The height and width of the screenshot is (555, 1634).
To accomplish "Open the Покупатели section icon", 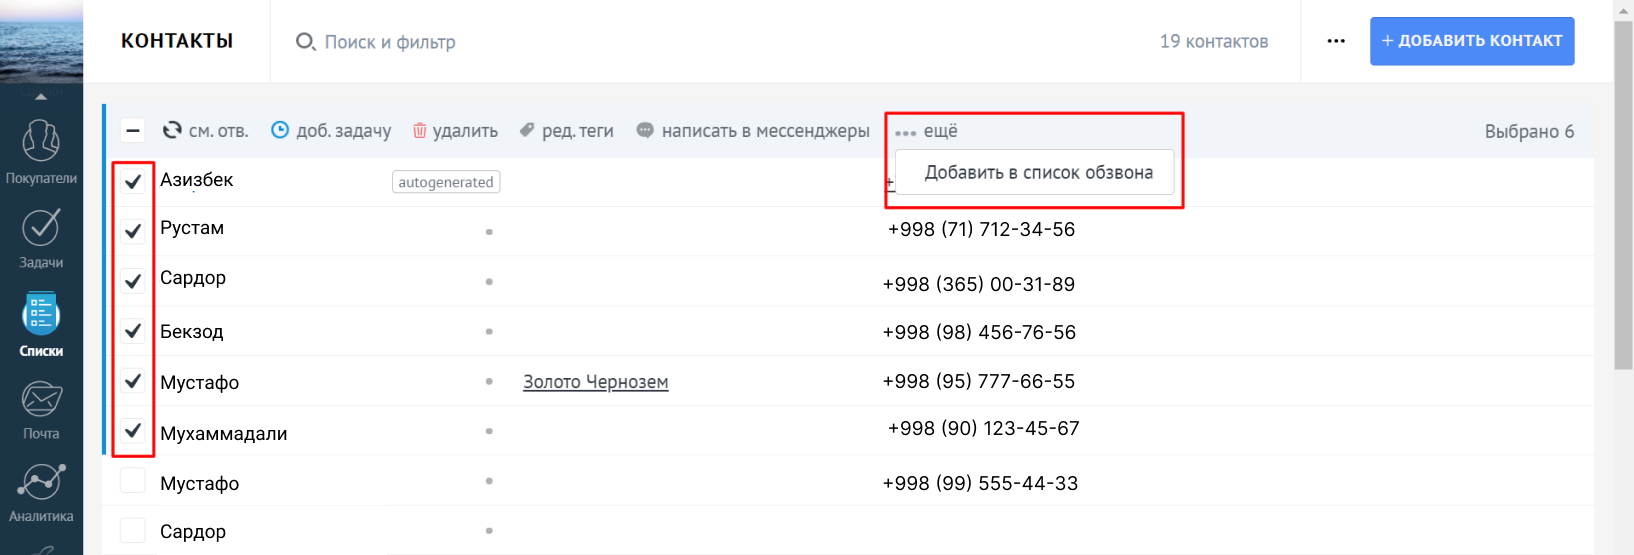I will click(x=41, y=142).
